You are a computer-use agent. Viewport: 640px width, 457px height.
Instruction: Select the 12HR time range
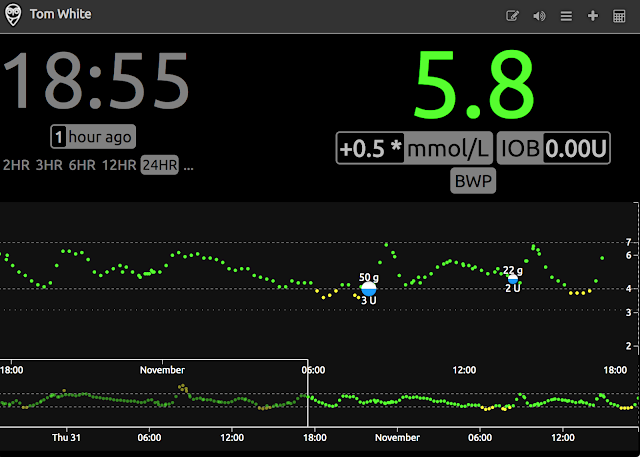[x=119, y=165]
